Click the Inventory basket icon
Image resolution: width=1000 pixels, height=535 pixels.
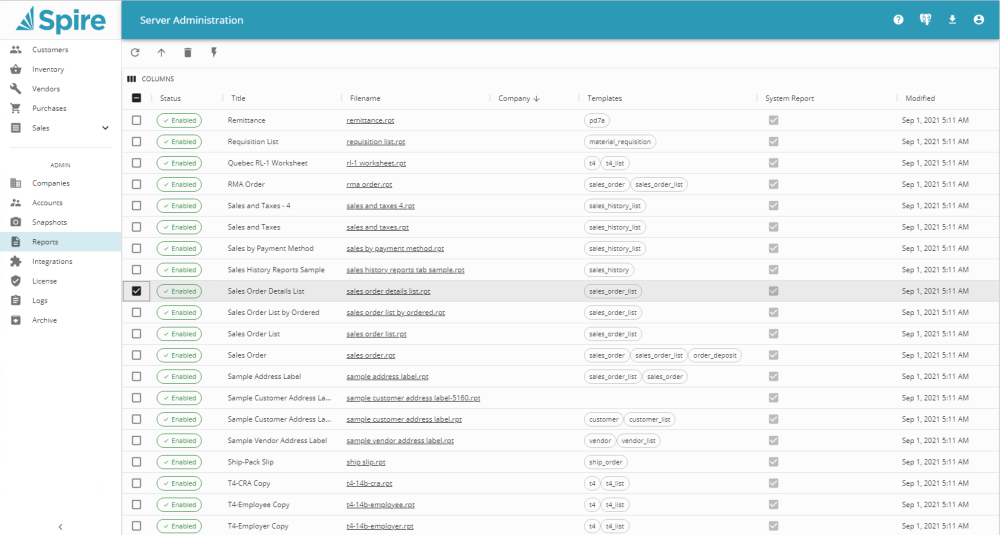(16, 69)
